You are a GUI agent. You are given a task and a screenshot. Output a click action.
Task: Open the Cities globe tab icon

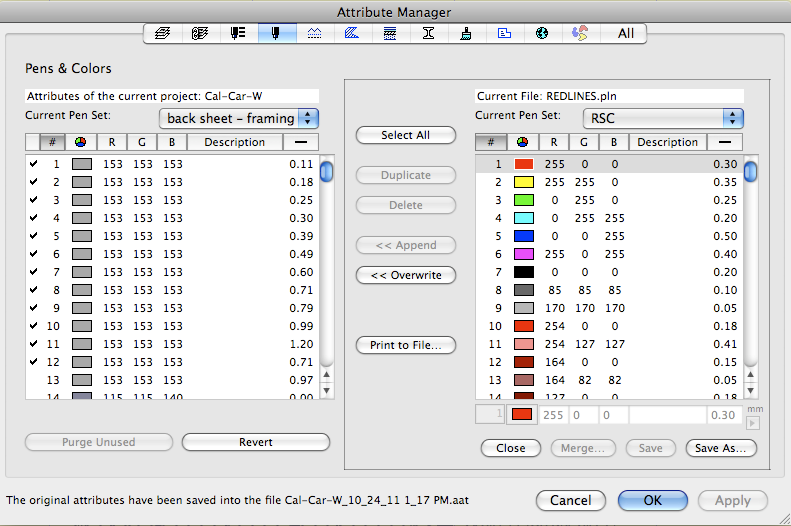pyautogui.click(x=542, y=33)
